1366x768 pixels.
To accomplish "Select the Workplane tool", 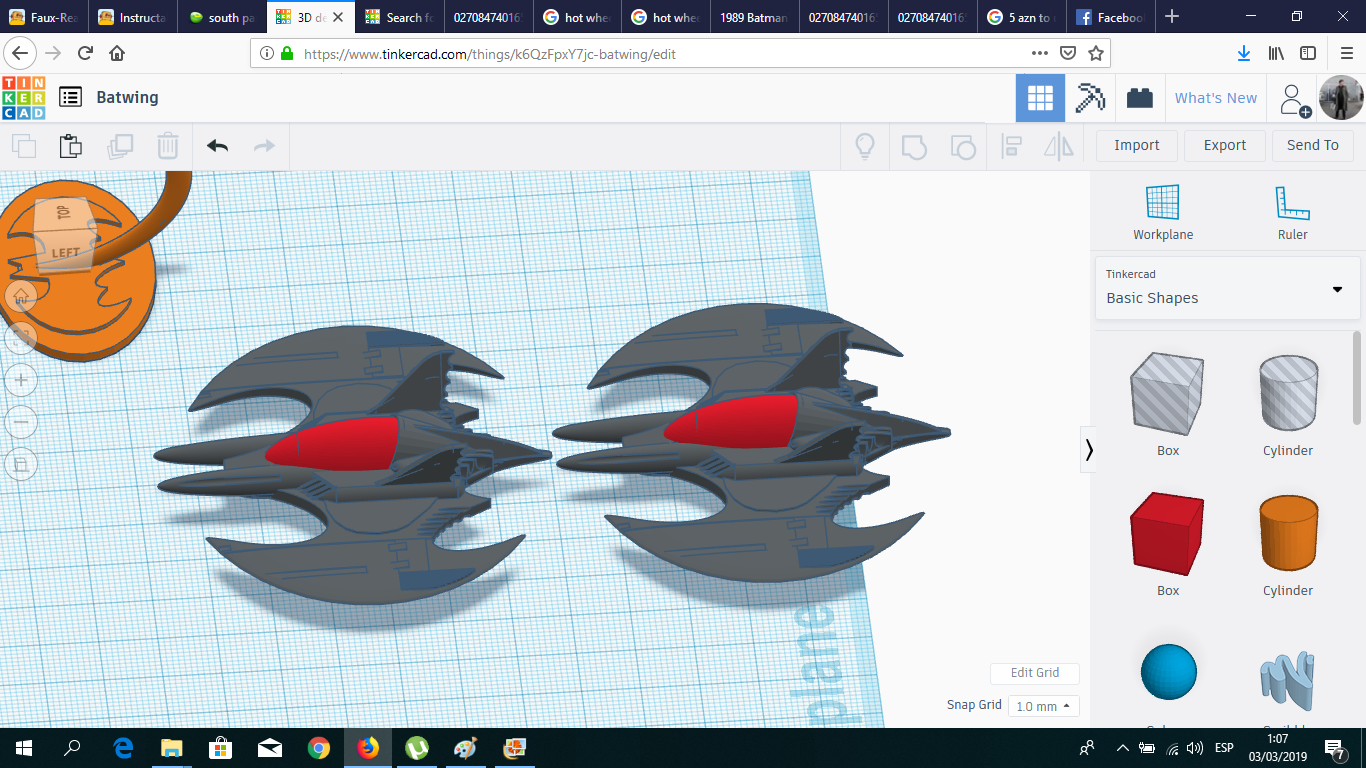I will (x=1163, y=212).
